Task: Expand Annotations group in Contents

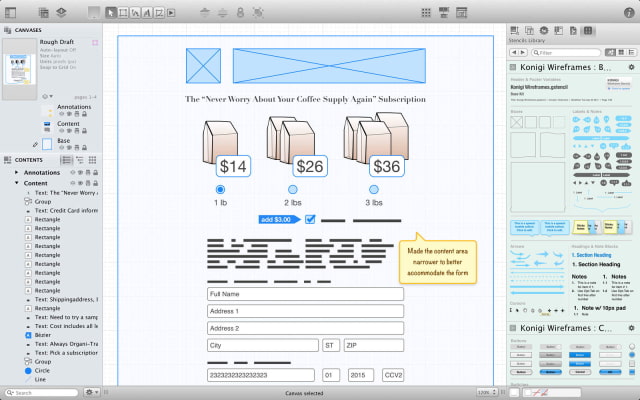Action: point(16,172)
